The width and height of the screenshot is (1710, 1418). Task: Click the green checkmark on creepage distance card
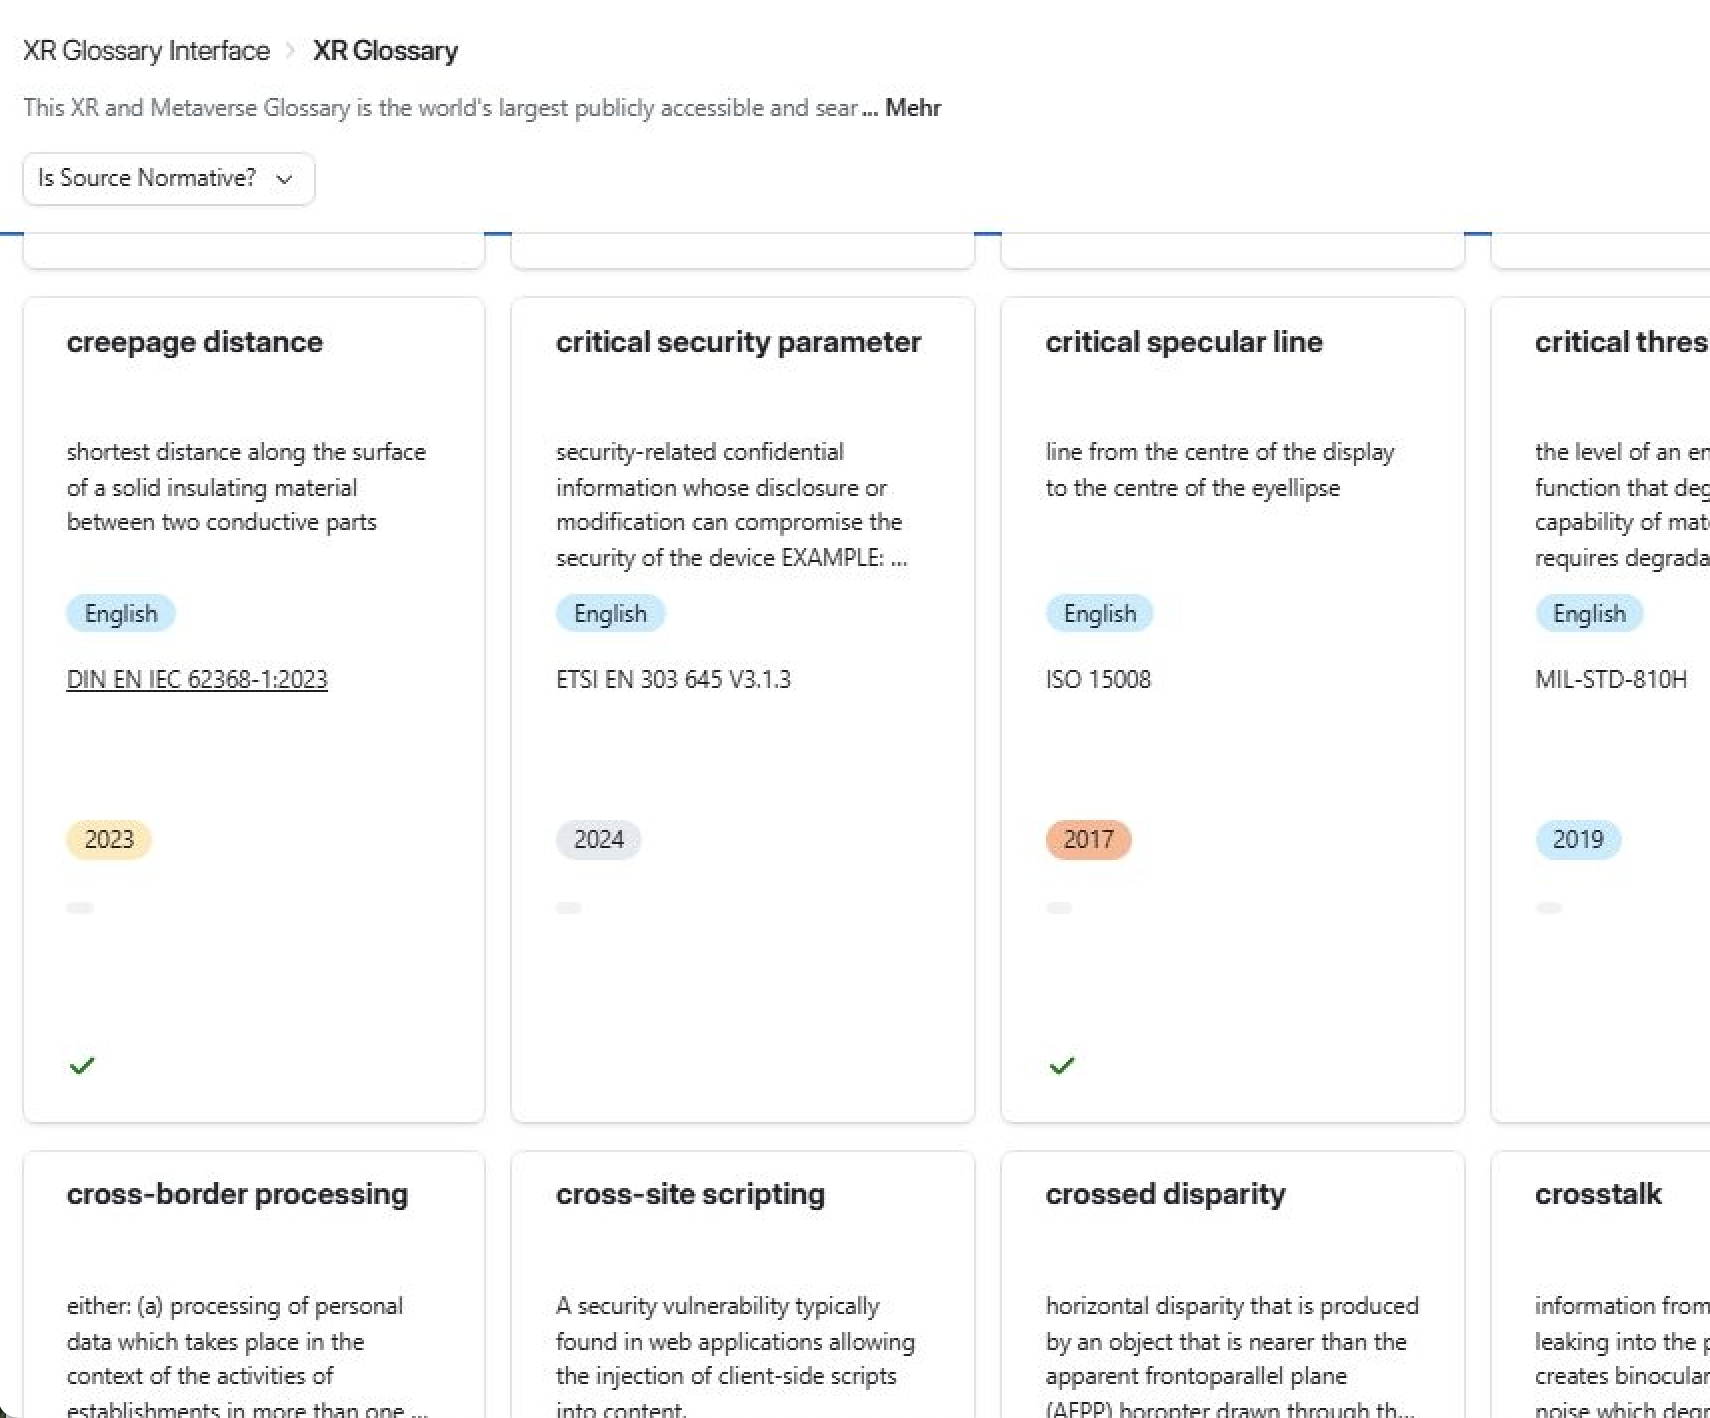[82, 1065]
